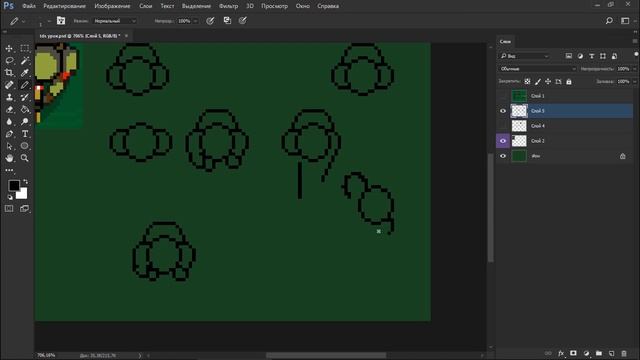The image size is (640, 360).
Task: Select the Move tool
Action: coord(9,49)
